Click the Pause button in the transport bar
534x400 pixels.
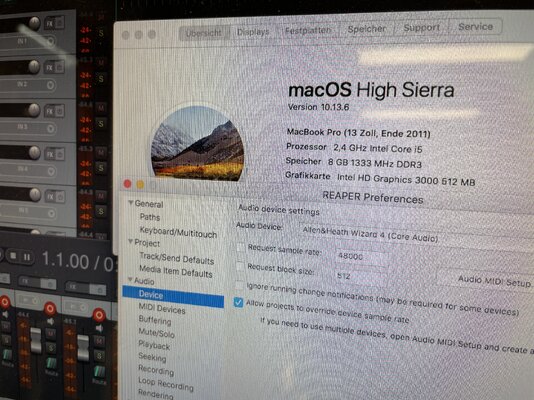tap(27, 257)
